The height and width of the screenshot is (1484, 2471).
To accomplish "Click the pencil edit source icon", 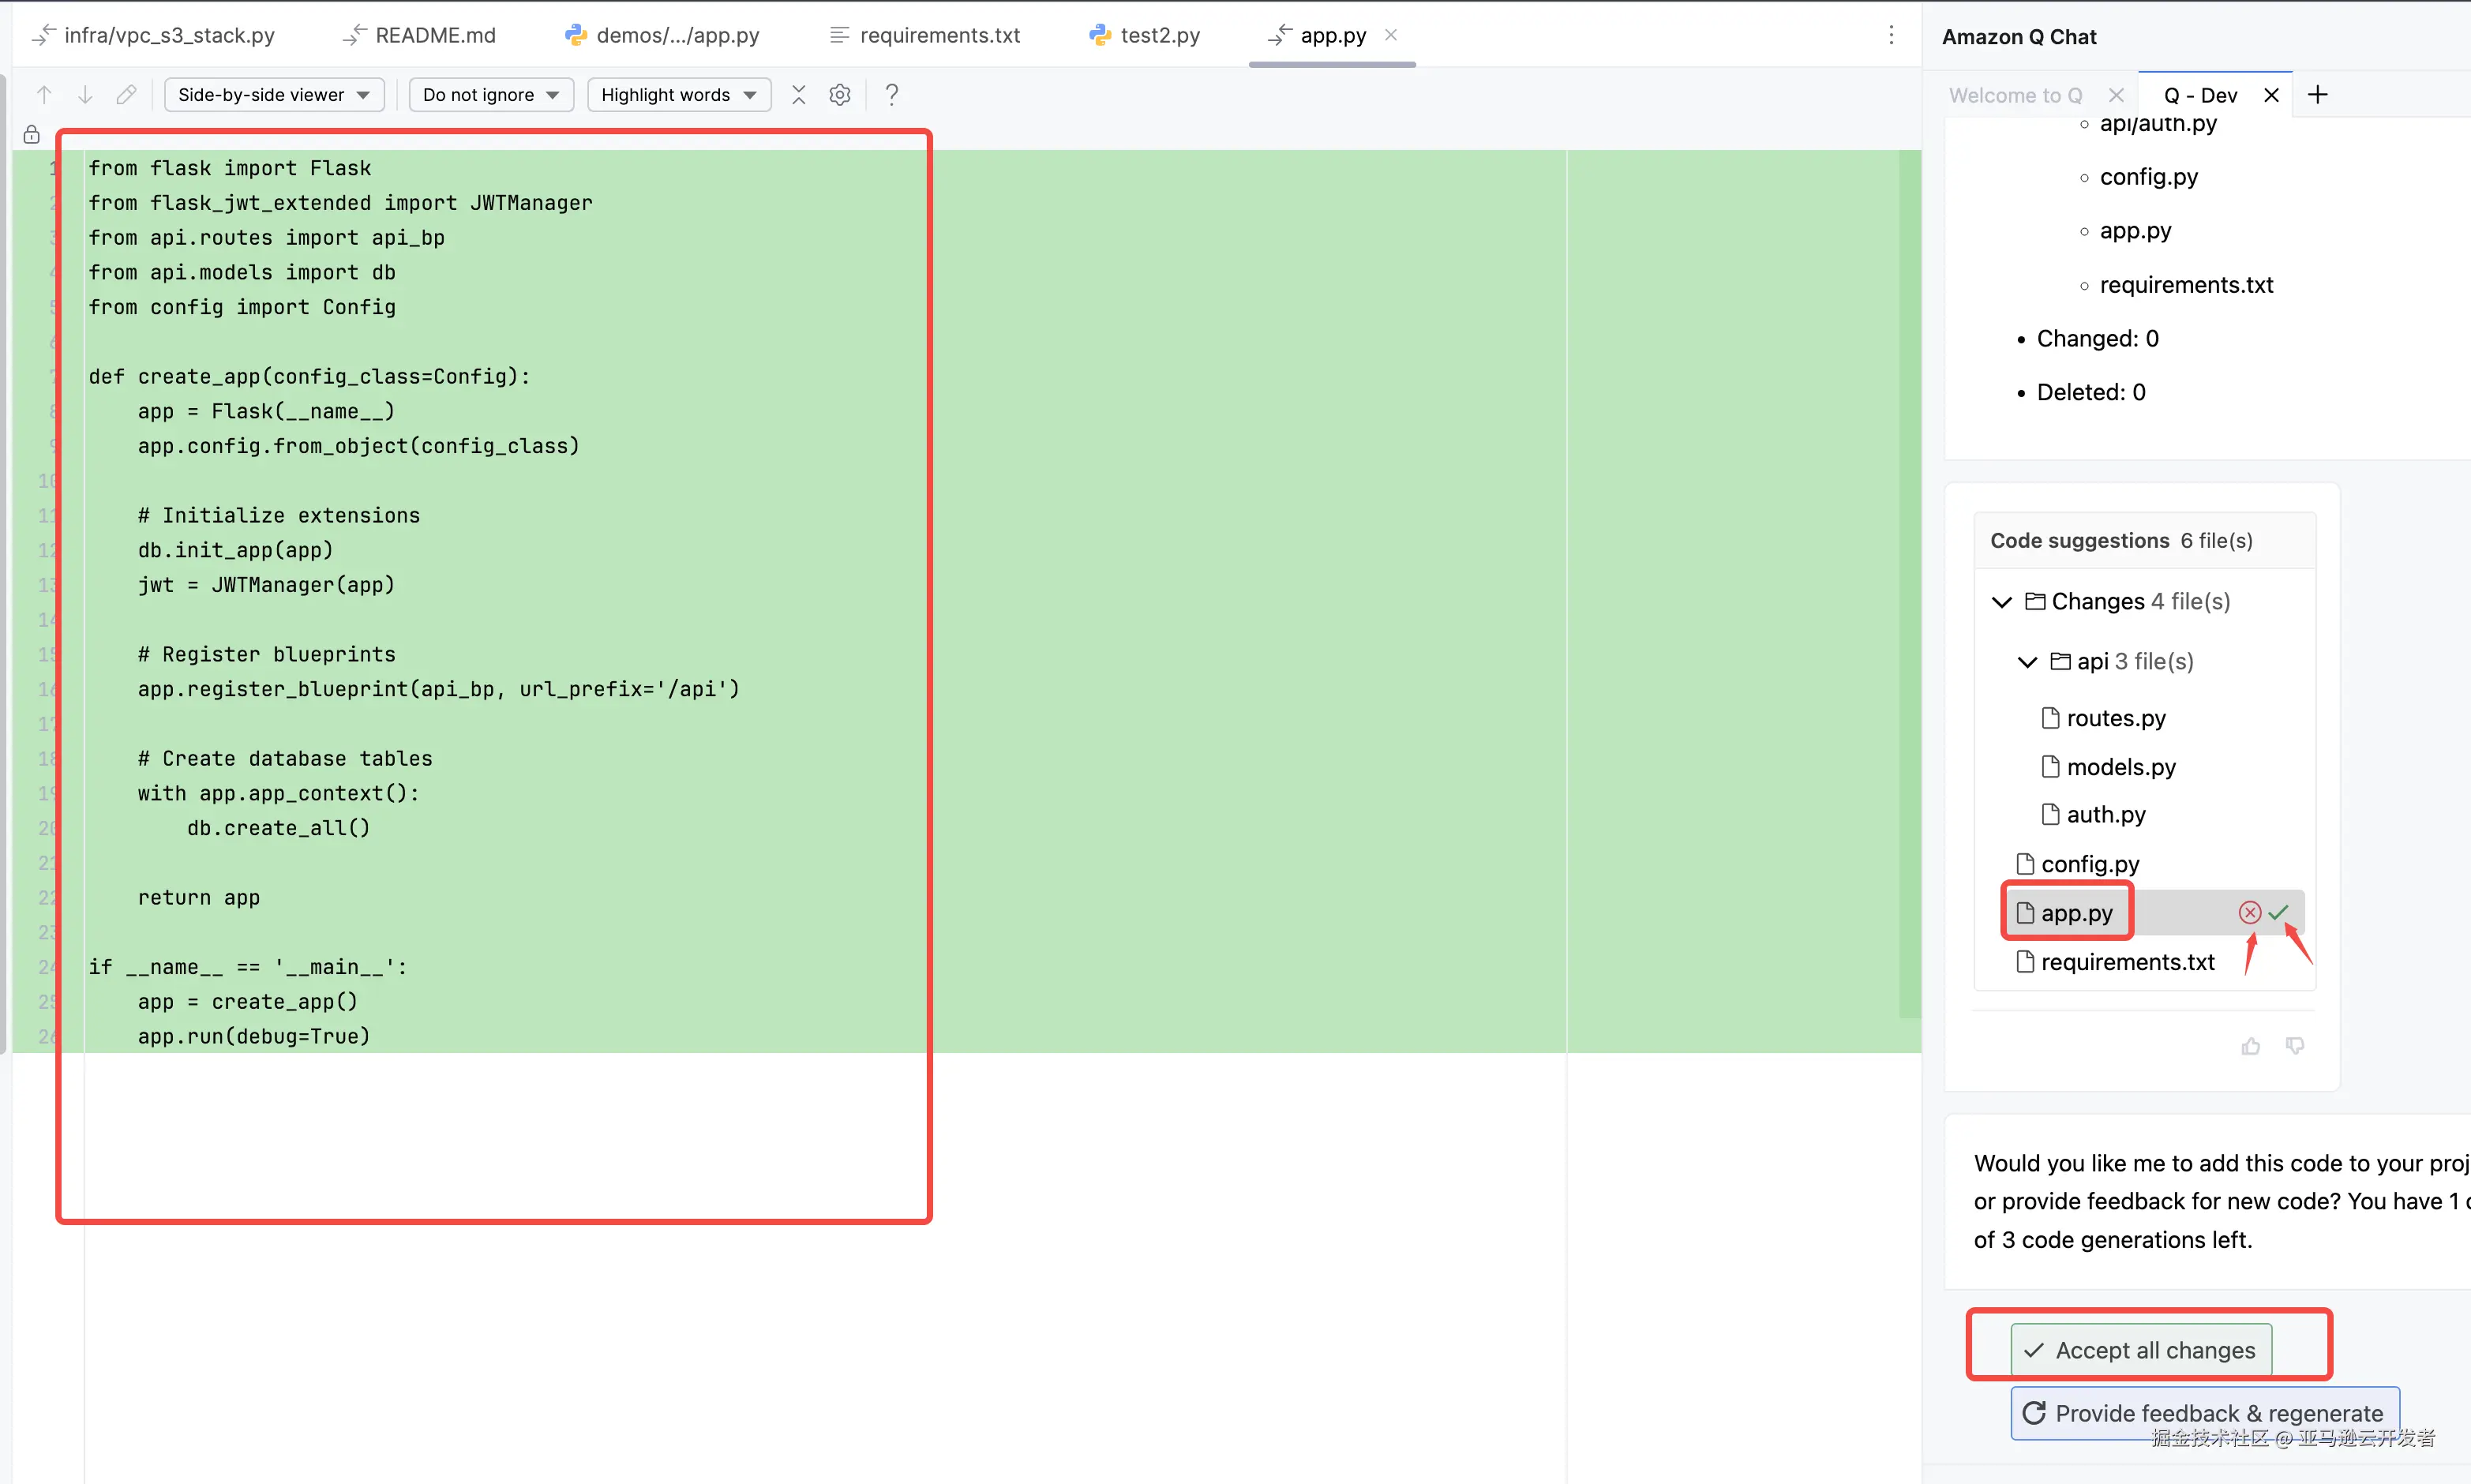I will click(x=126, y=95).
